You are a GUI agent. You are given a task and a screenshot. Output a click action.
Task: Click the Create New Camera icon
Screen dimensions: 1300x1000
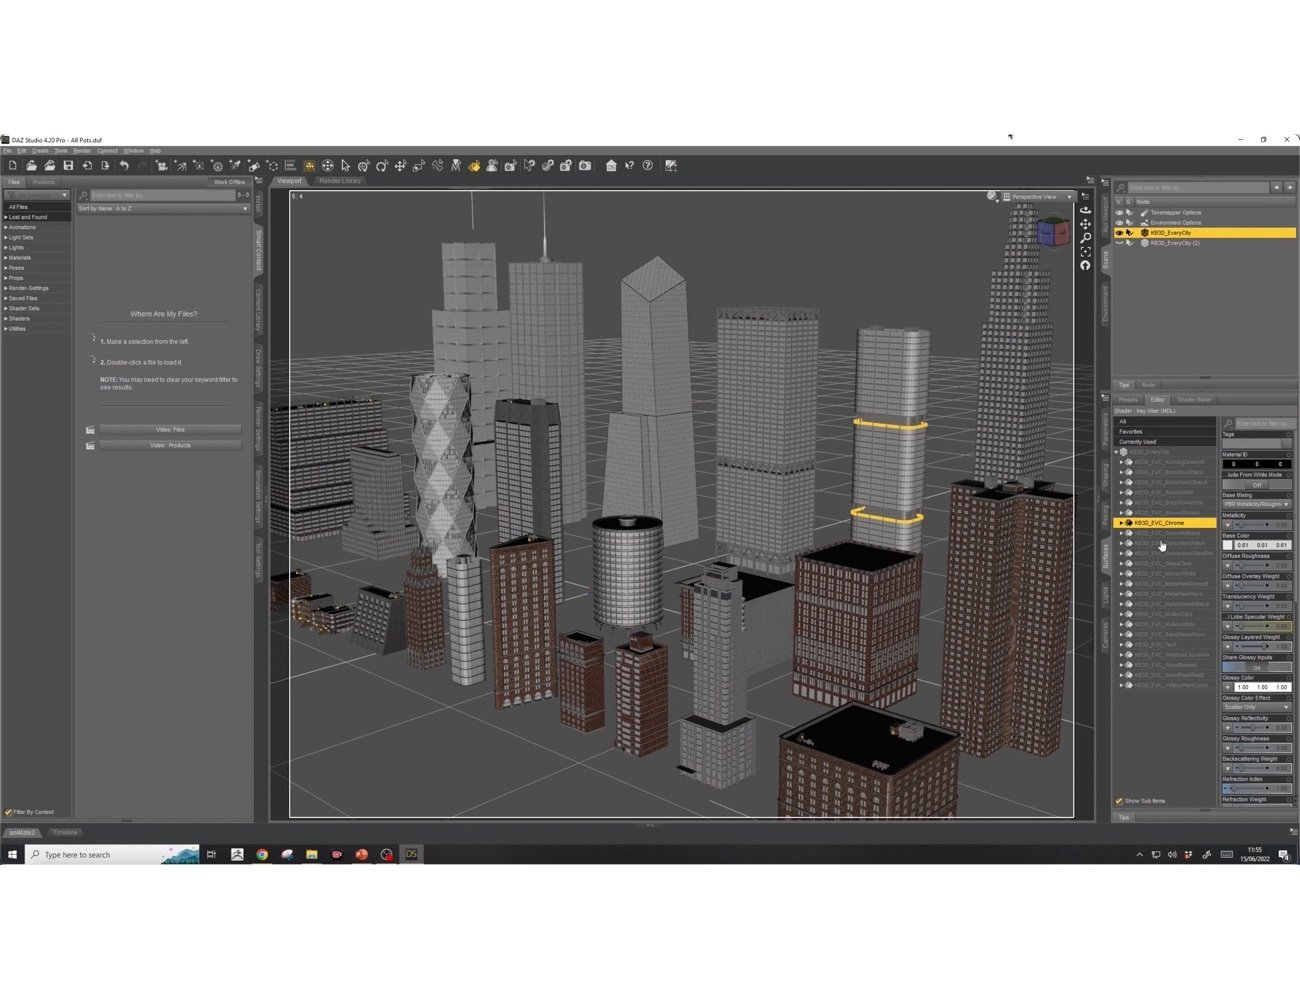pos(160,165)
